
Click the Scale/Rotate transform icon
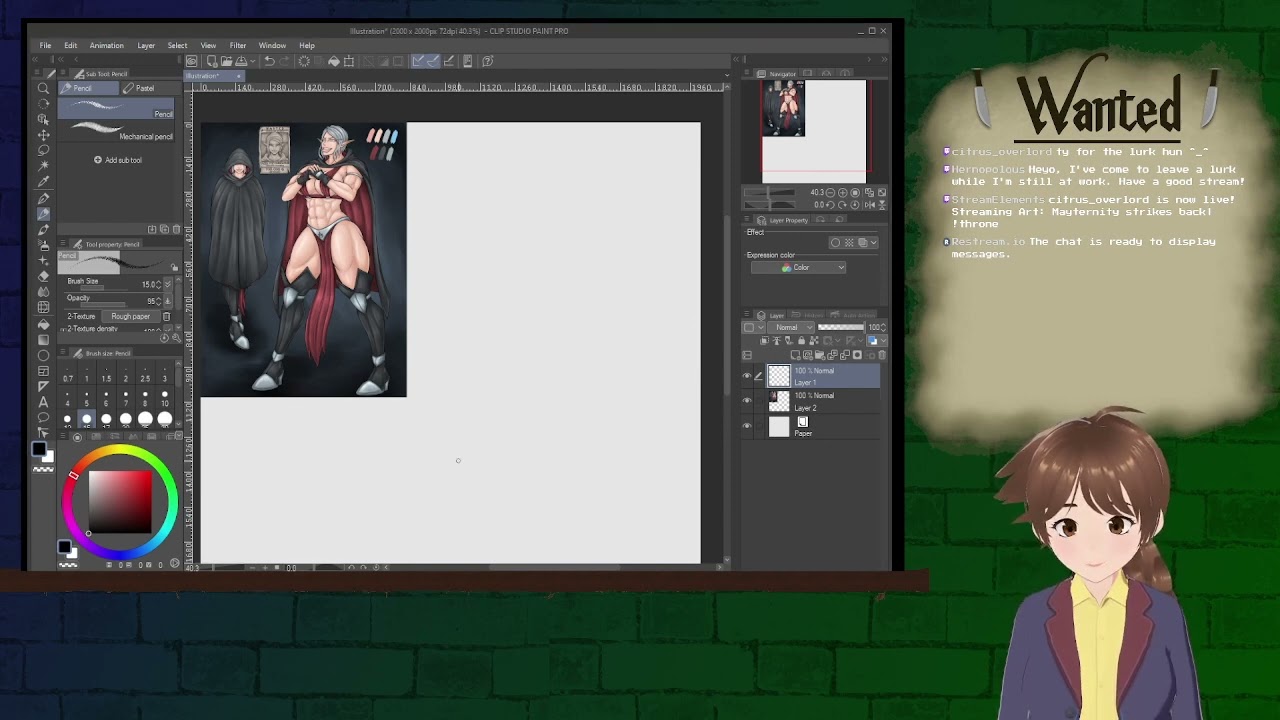coord(348,61)
